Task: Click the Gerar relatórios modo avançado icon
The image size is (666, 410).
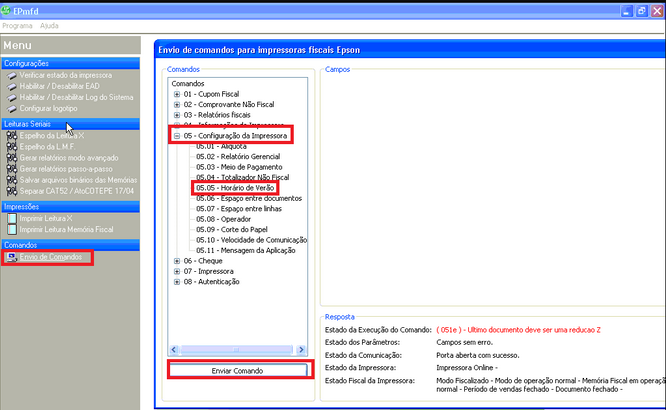Action: coord(11,158)
